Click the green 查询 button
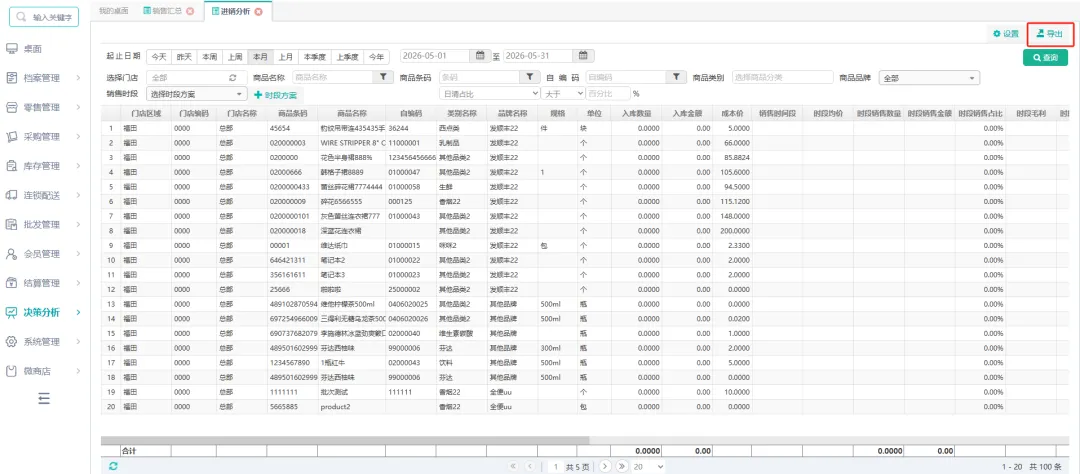The height and width of the screenshot is (474, 1080). pos(1045,58)
